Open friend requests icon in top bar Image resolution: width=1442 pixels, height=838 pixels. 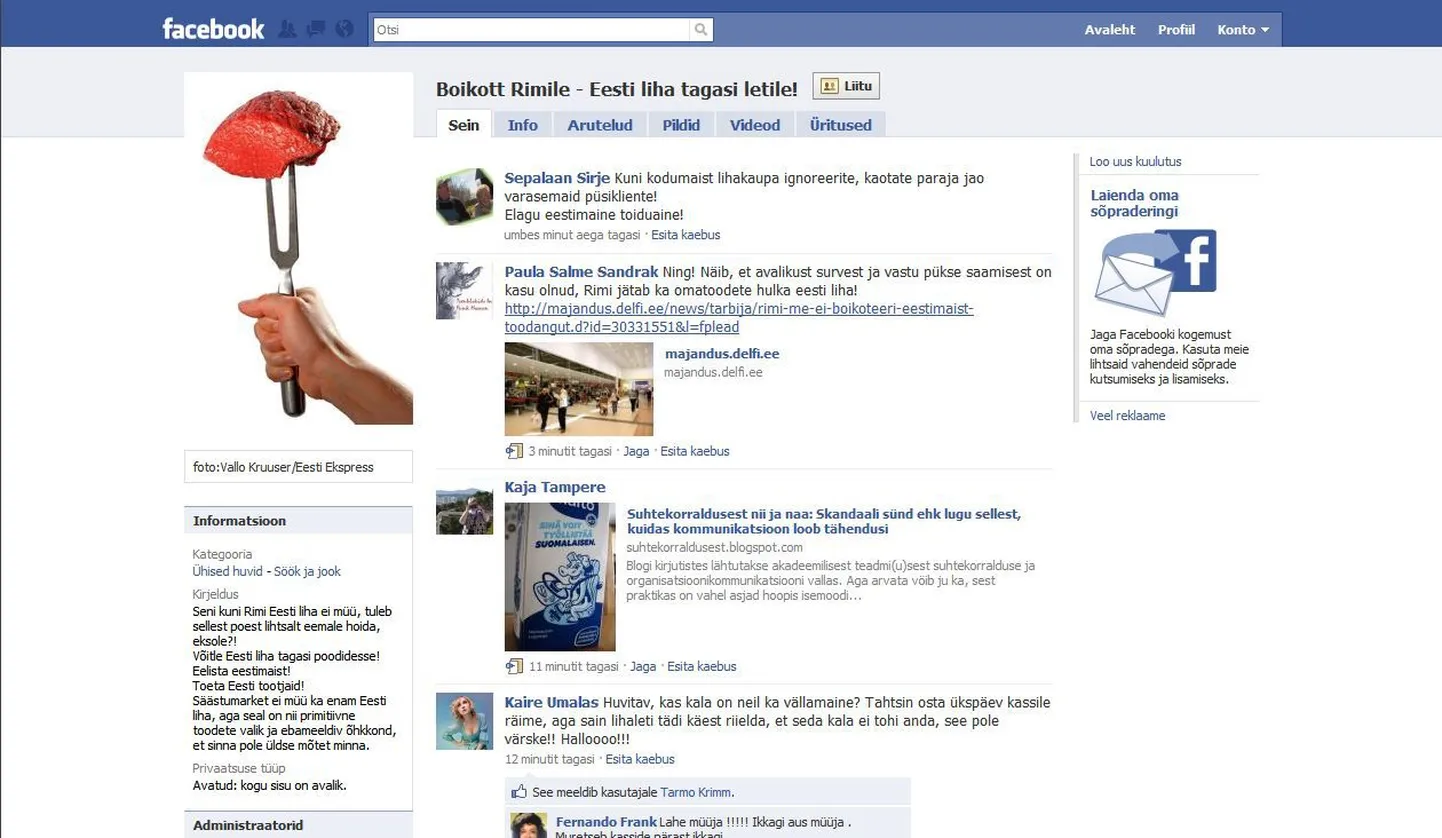(x=287, y=29)
